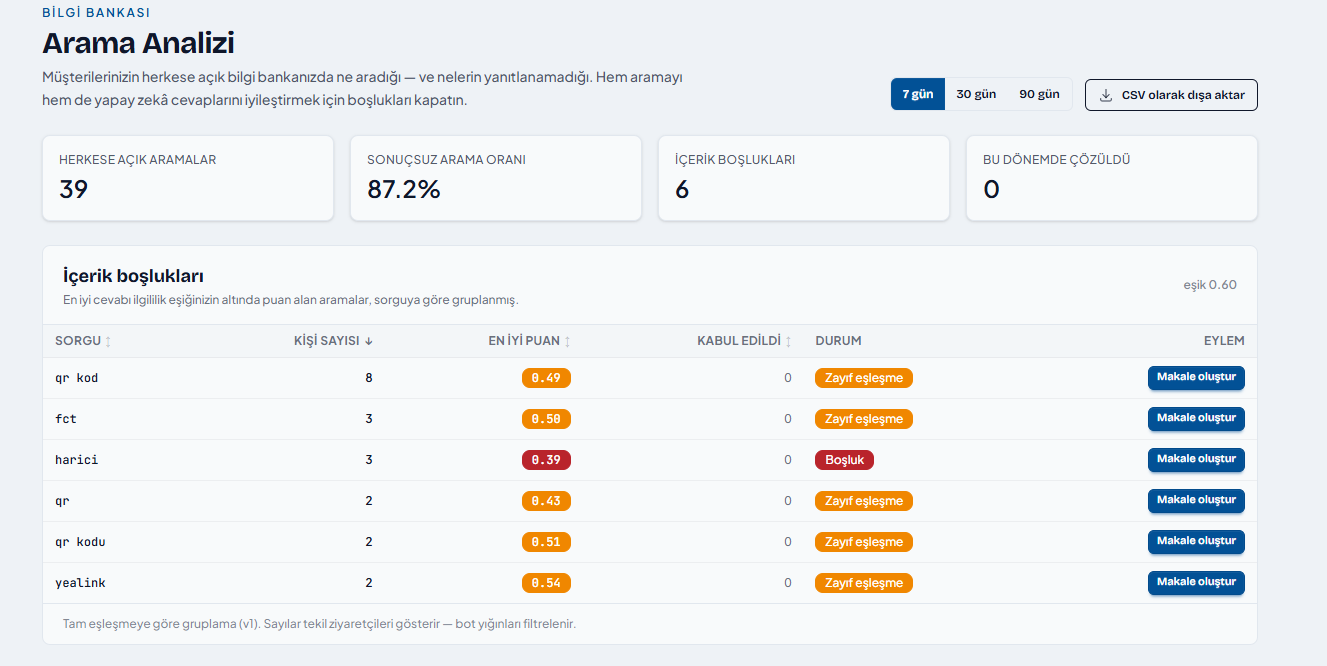Click the Durum column header
This screenshot has width=1327, height=666.
[x=839, y=341]
